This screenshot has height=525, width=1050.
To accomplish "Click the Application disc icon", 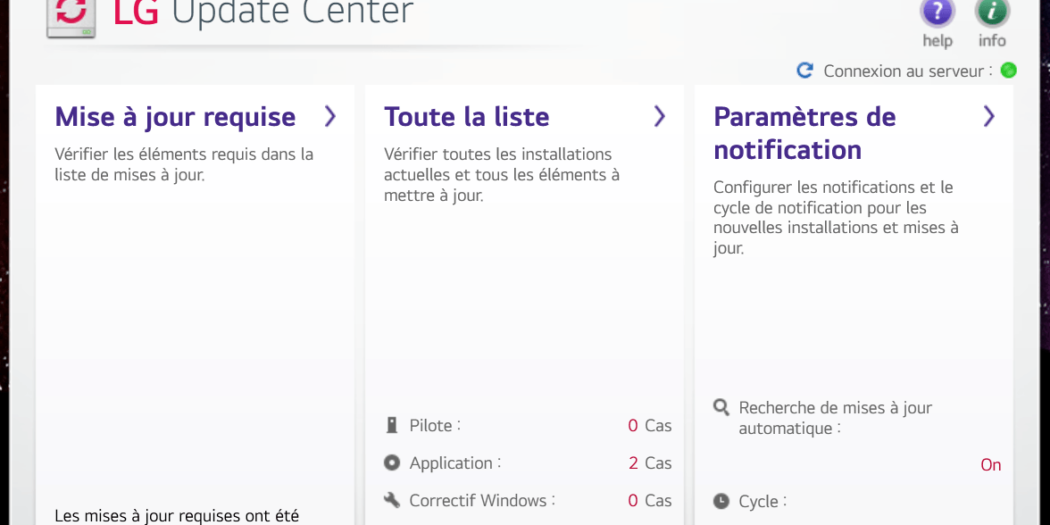I will 392,463.
